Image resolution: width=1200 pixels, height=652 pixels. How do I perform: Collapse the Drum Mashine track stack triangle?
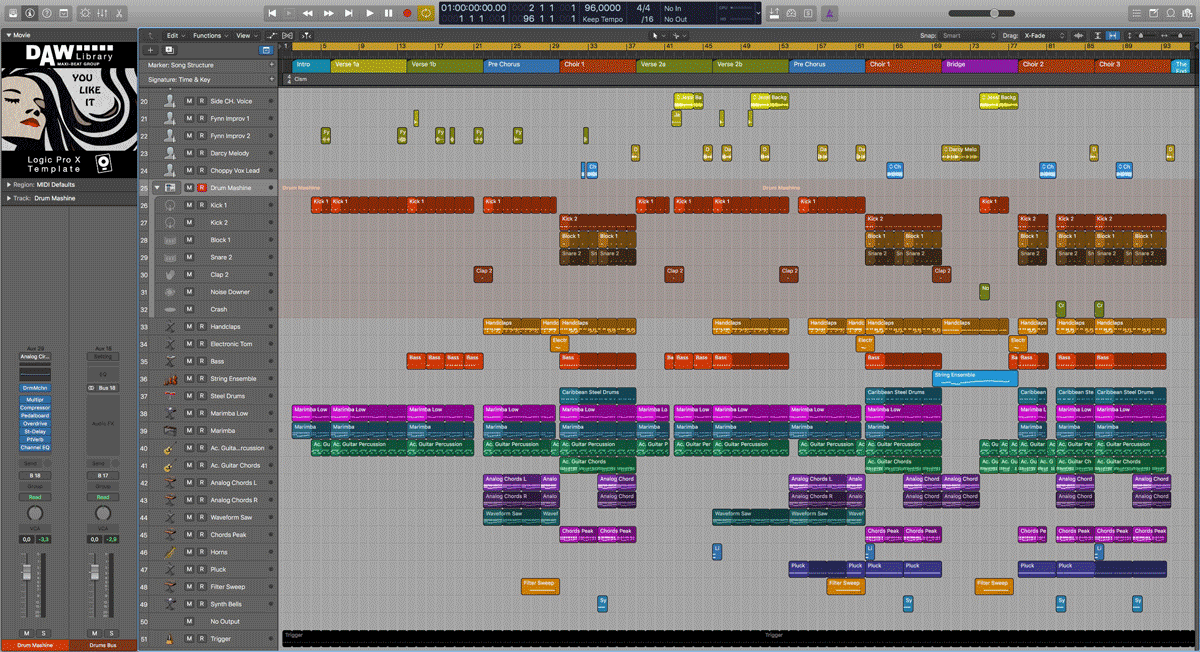157,188
